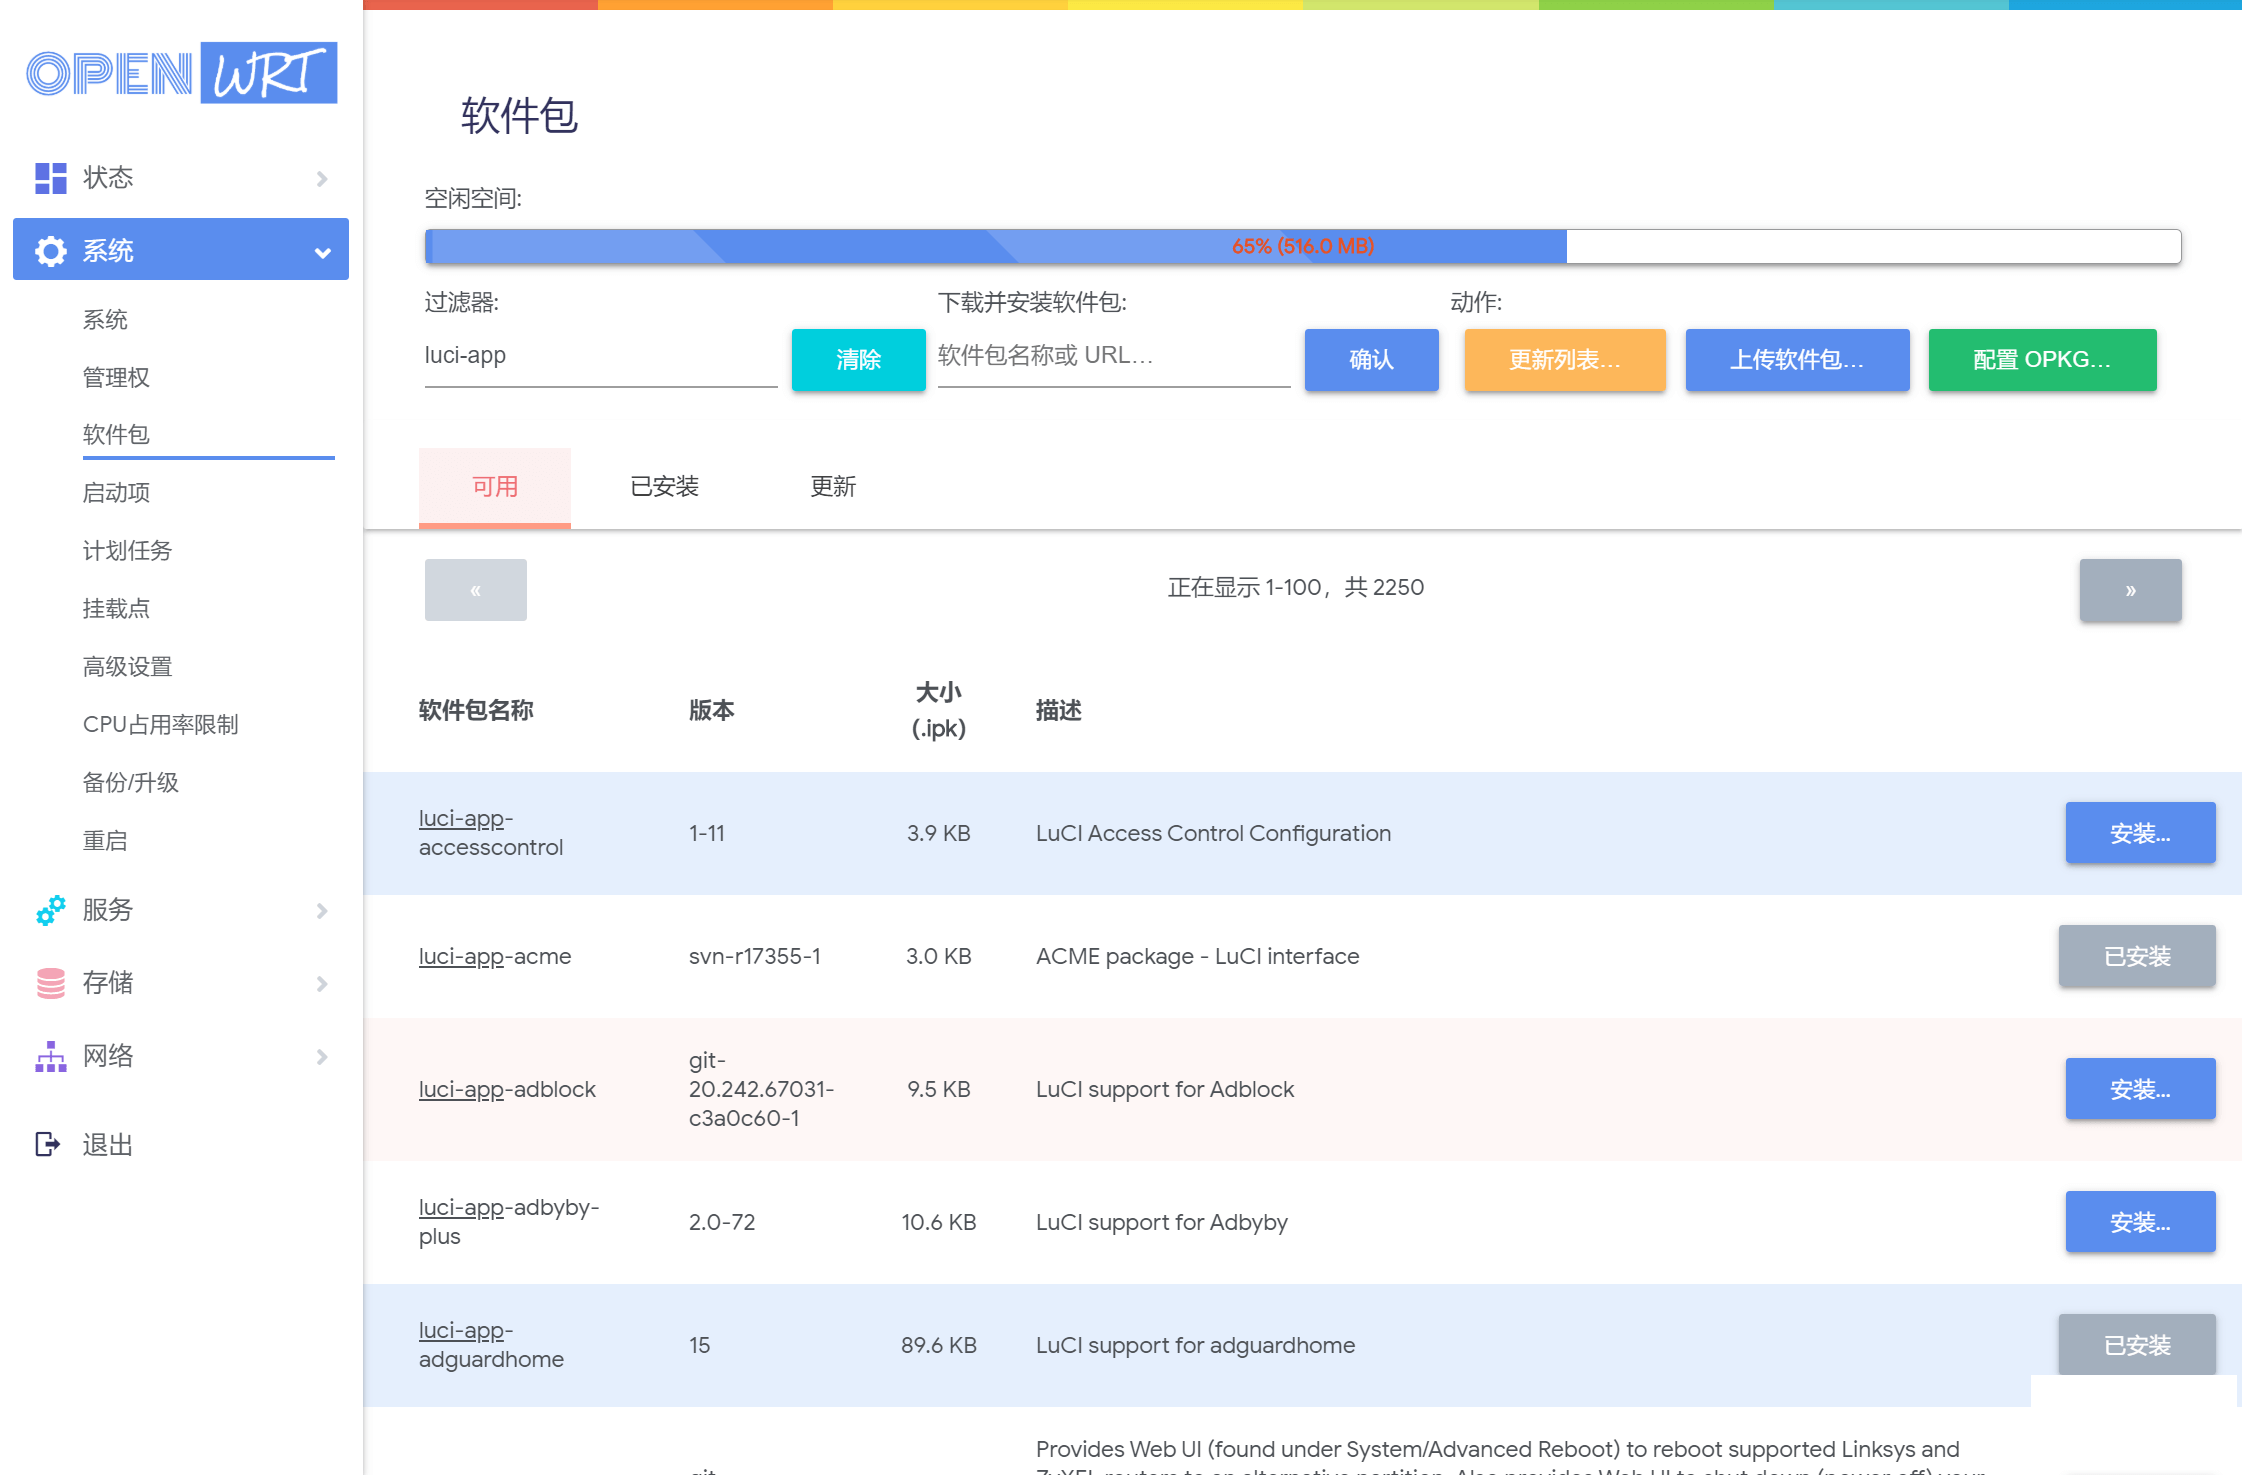
Task: Click the network topology icon
Action: (x=51, y=1056)
